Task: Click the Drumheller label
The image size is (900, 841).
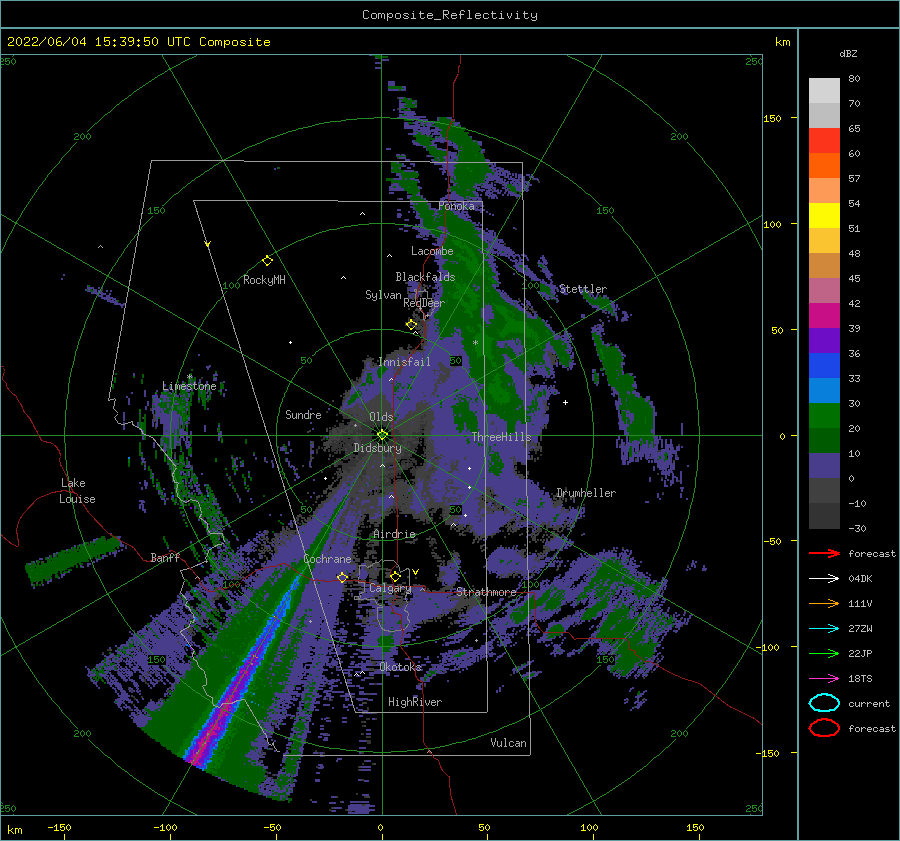Action: [586, 493]
